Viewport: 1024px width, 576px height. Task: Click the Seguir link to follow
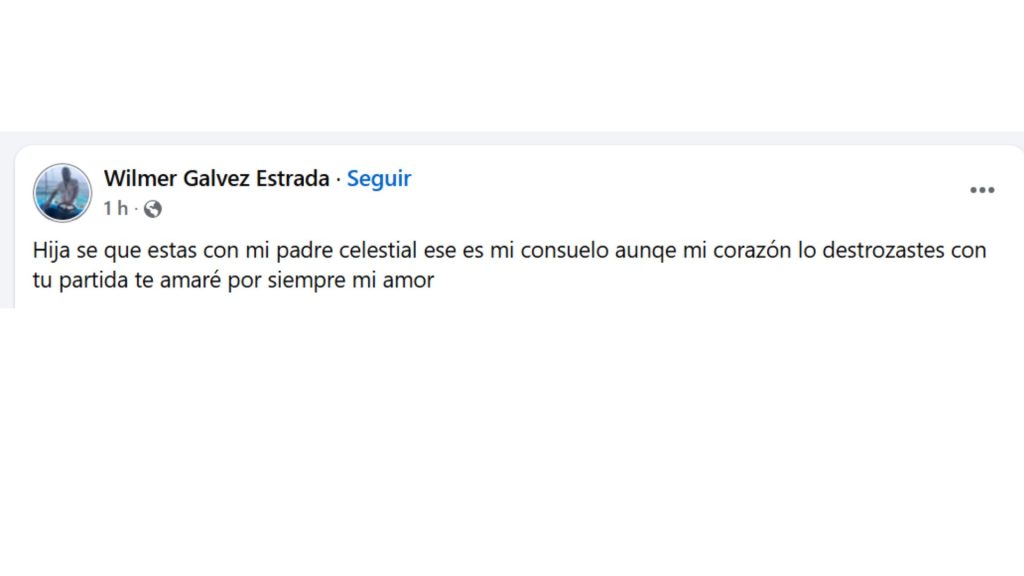[x=379, y=178]
